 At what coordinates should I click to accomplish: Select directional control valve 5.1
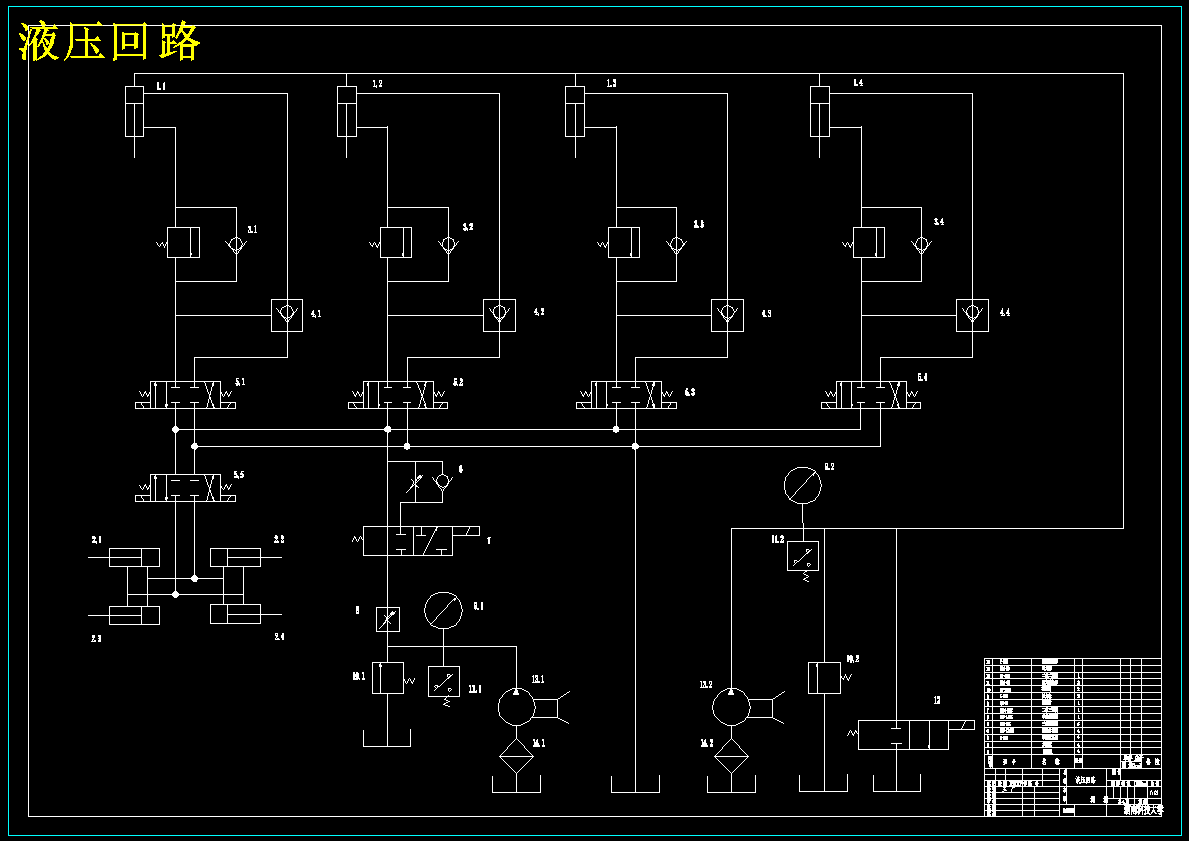(186, 395)
